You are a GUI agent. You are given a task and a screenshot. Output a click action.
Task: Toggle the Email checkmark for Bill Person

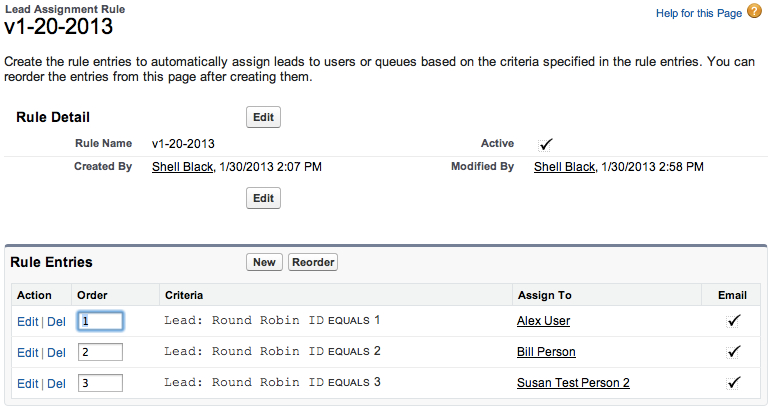pyautogui.click(x=733, y=352)
